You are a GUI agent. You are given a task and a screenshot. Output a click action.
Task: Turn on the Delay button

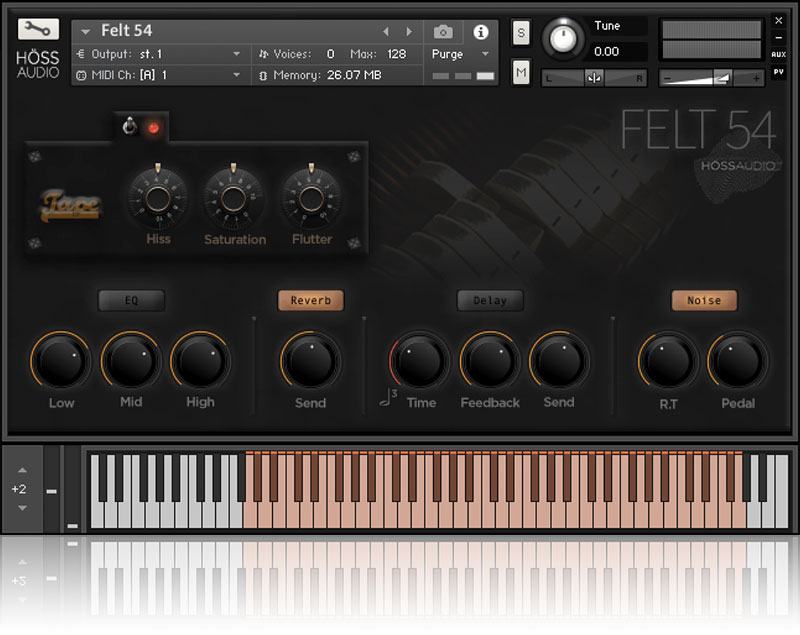click(x=490, y=300)
